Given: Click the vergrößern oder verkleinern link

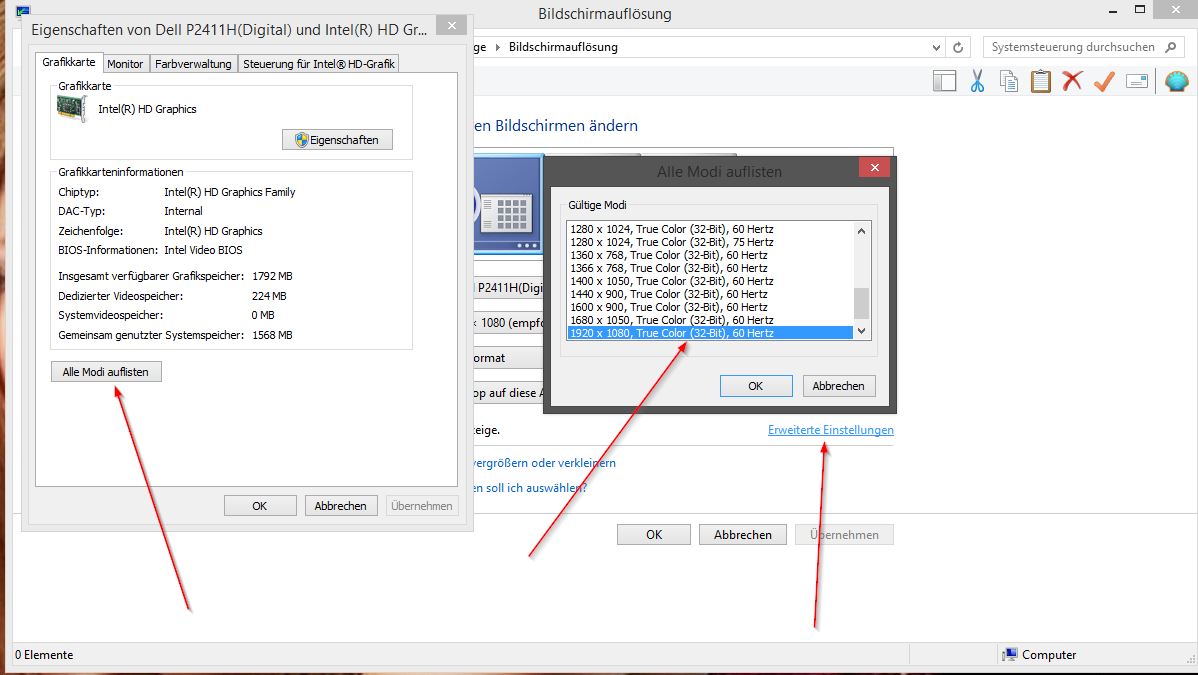Looking at the screenshot, I should tap(545, 463).
